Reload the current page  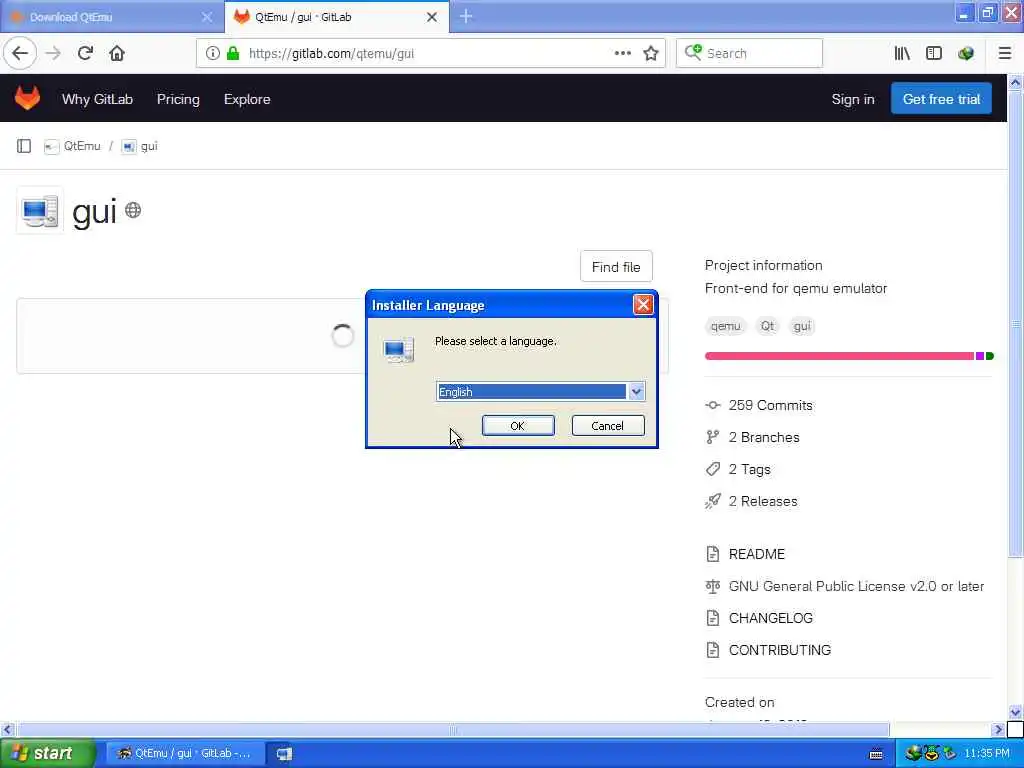85,54
